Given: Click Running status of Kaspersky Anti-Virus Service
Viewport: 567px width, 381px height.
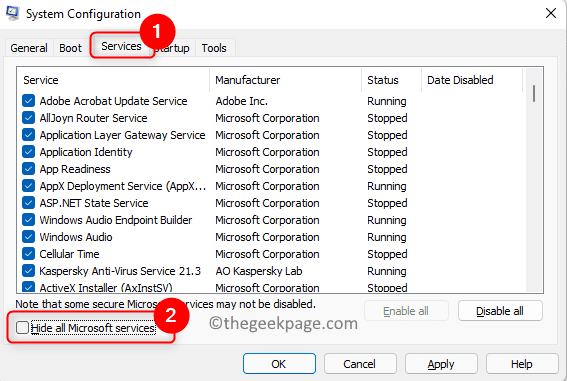Looking at the screenshot, I should pyautogui.click(x=387, y=271).
